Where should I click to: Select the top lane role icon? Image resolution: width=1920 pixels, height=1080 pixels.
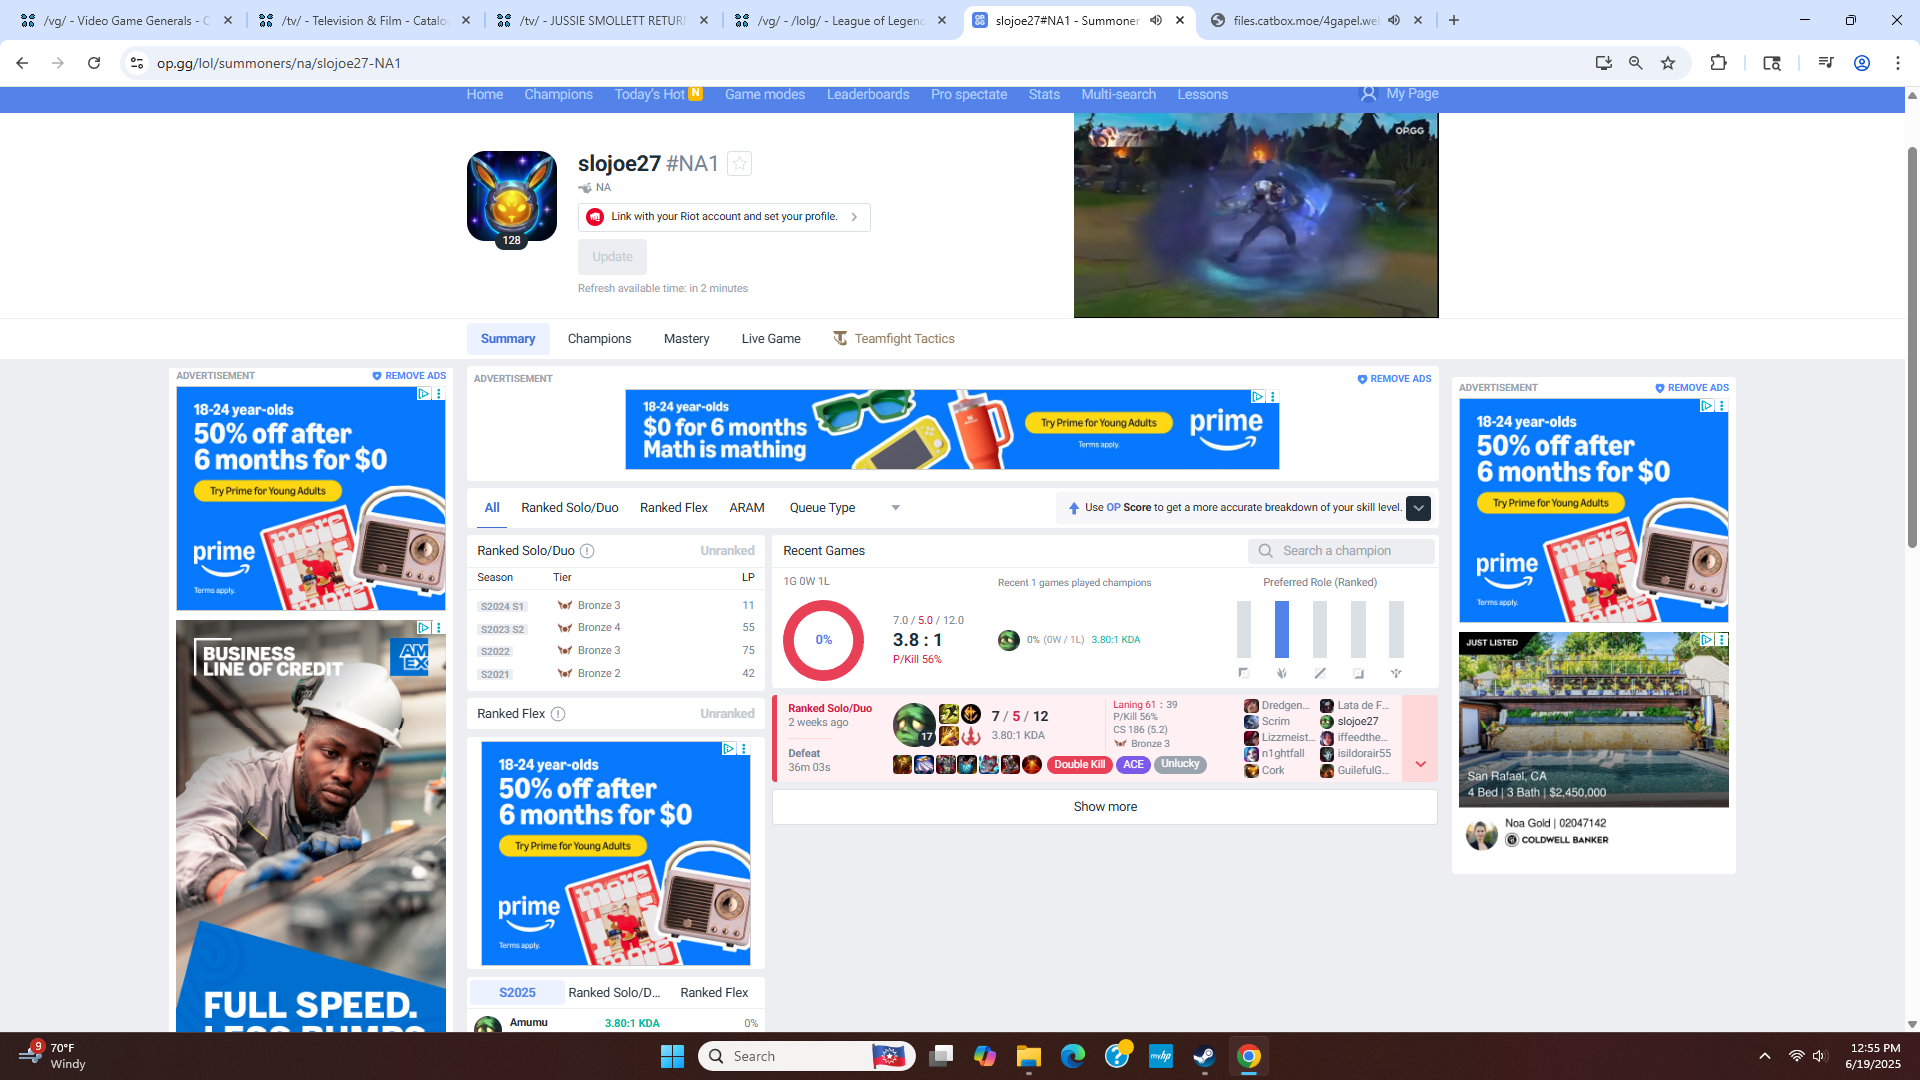[x=1243, y=673]
